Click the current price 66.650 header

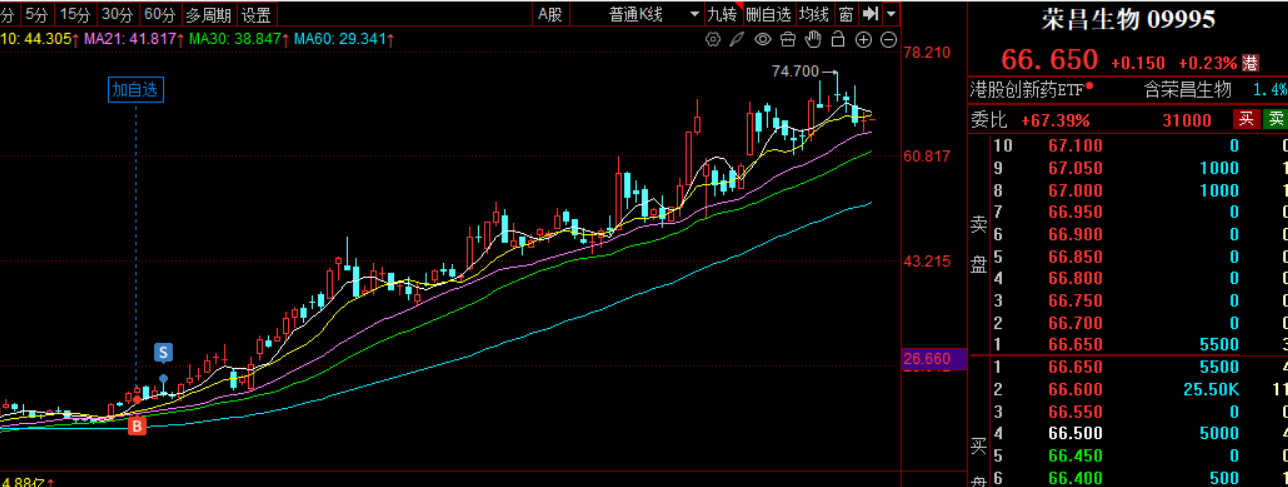(1049, 60)
